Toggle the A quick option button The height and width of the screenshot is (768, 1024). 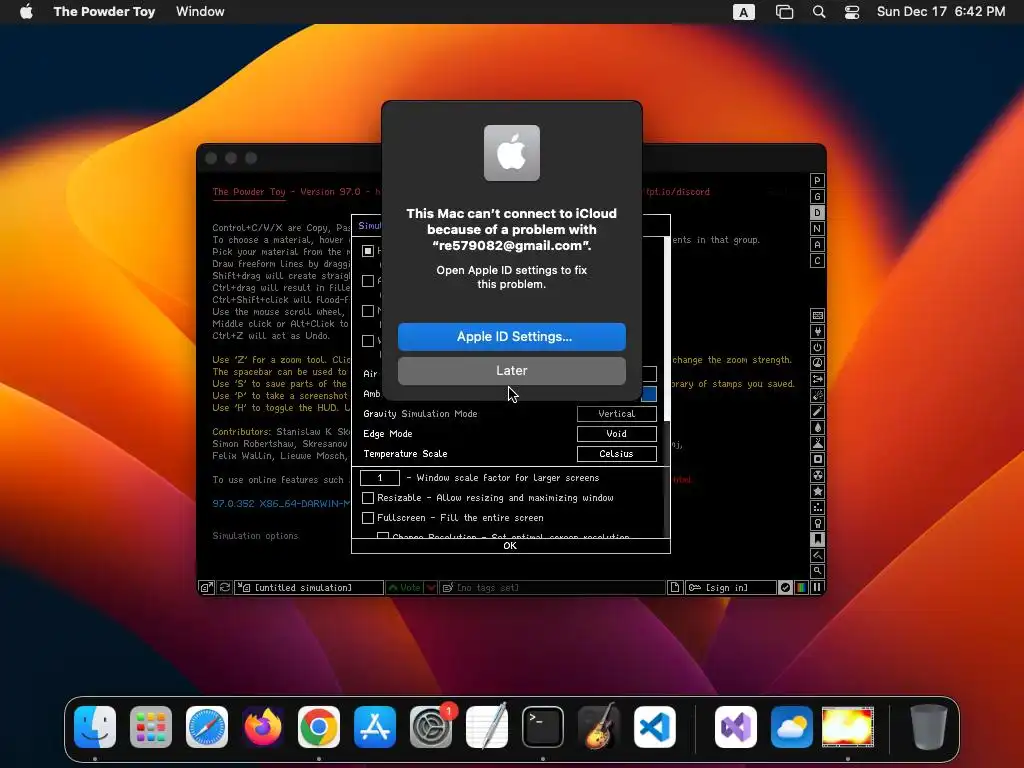tap(817, 245)
